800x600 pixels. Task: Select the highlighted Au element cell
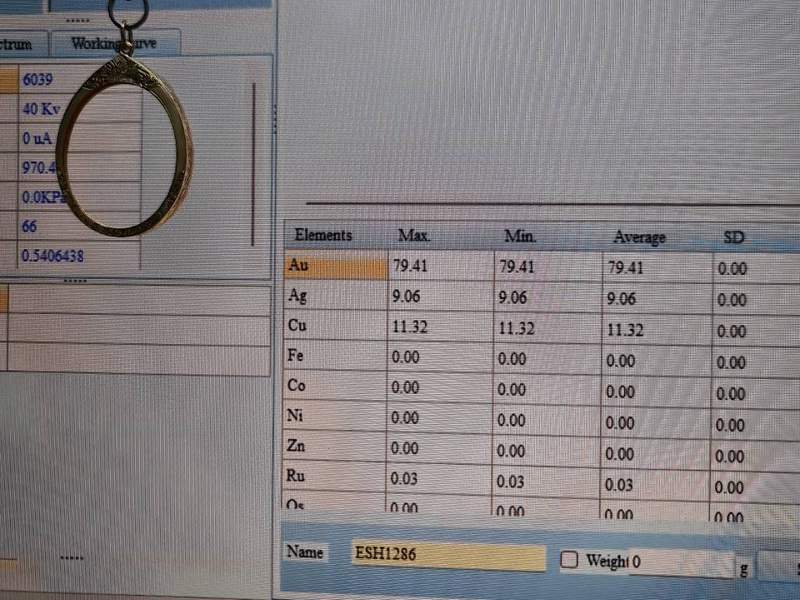coord(335,267)
